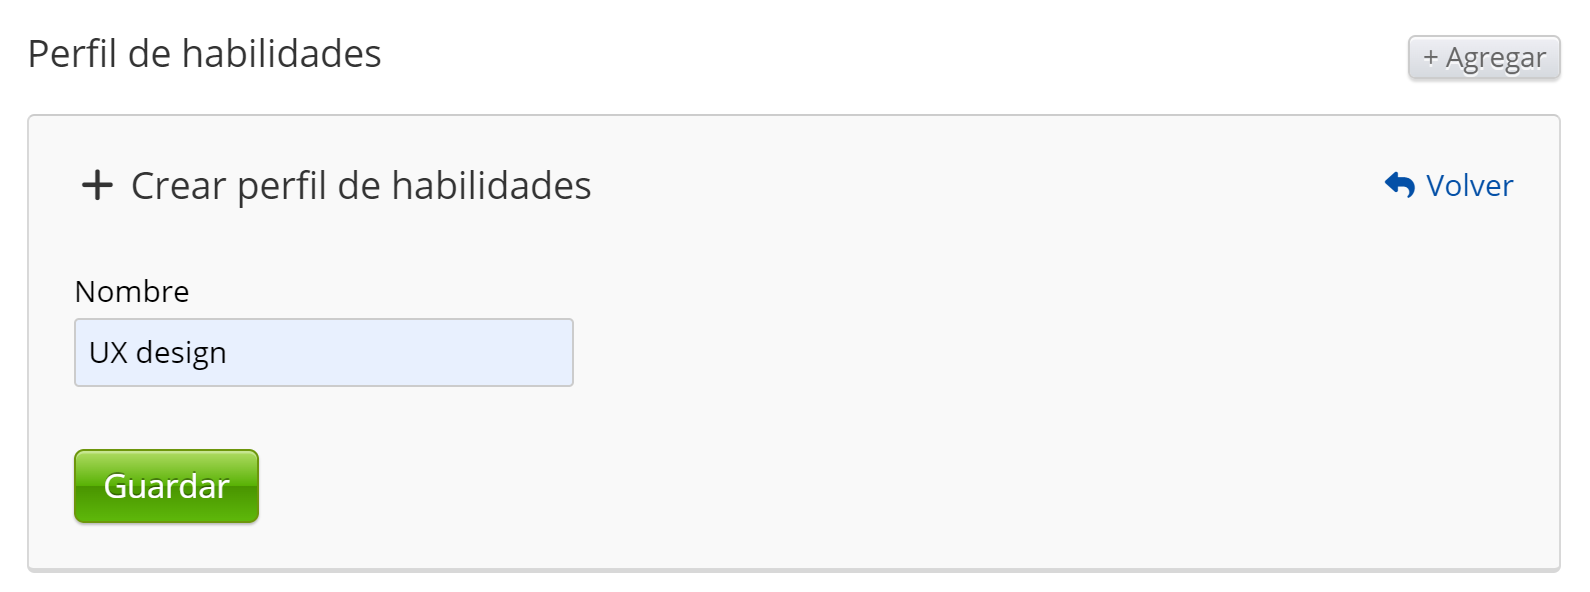The width and height of the screenshot is (1590, 592).
Task: Click the green Guardar button
Action: coord(166,486)
